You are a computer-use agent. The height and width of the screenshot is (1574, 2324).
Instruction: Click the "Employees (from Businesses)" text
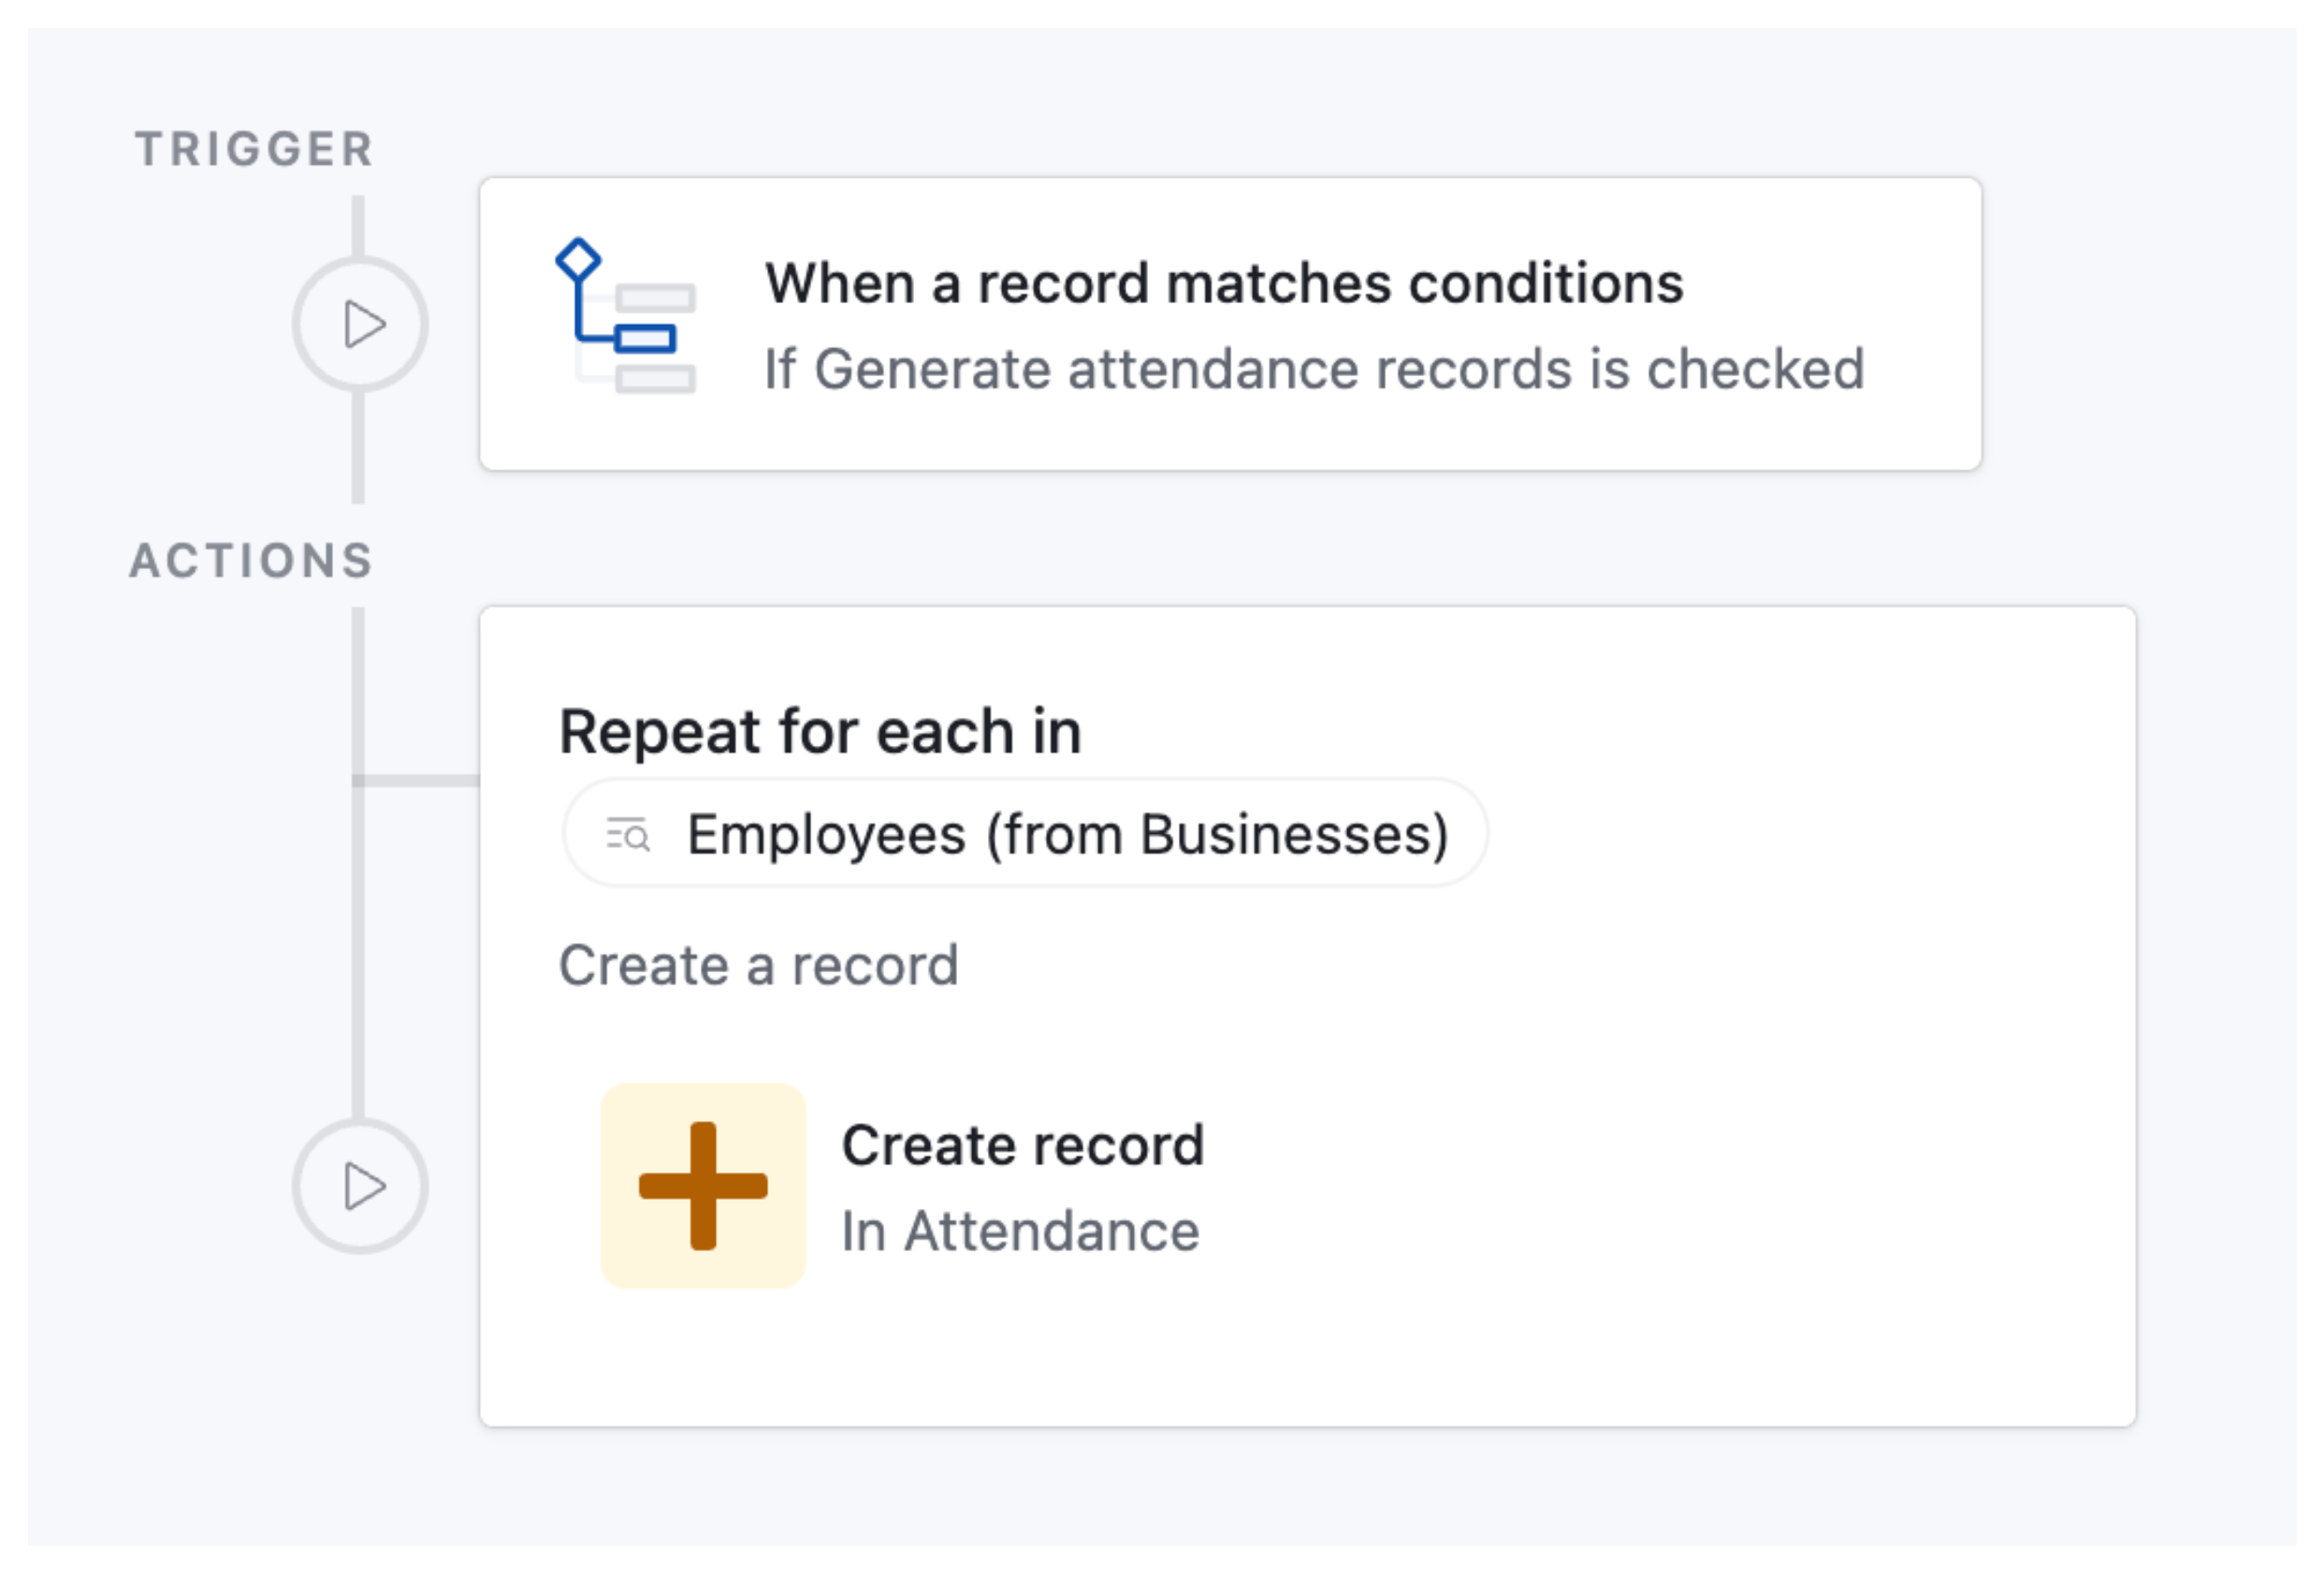1068,834
